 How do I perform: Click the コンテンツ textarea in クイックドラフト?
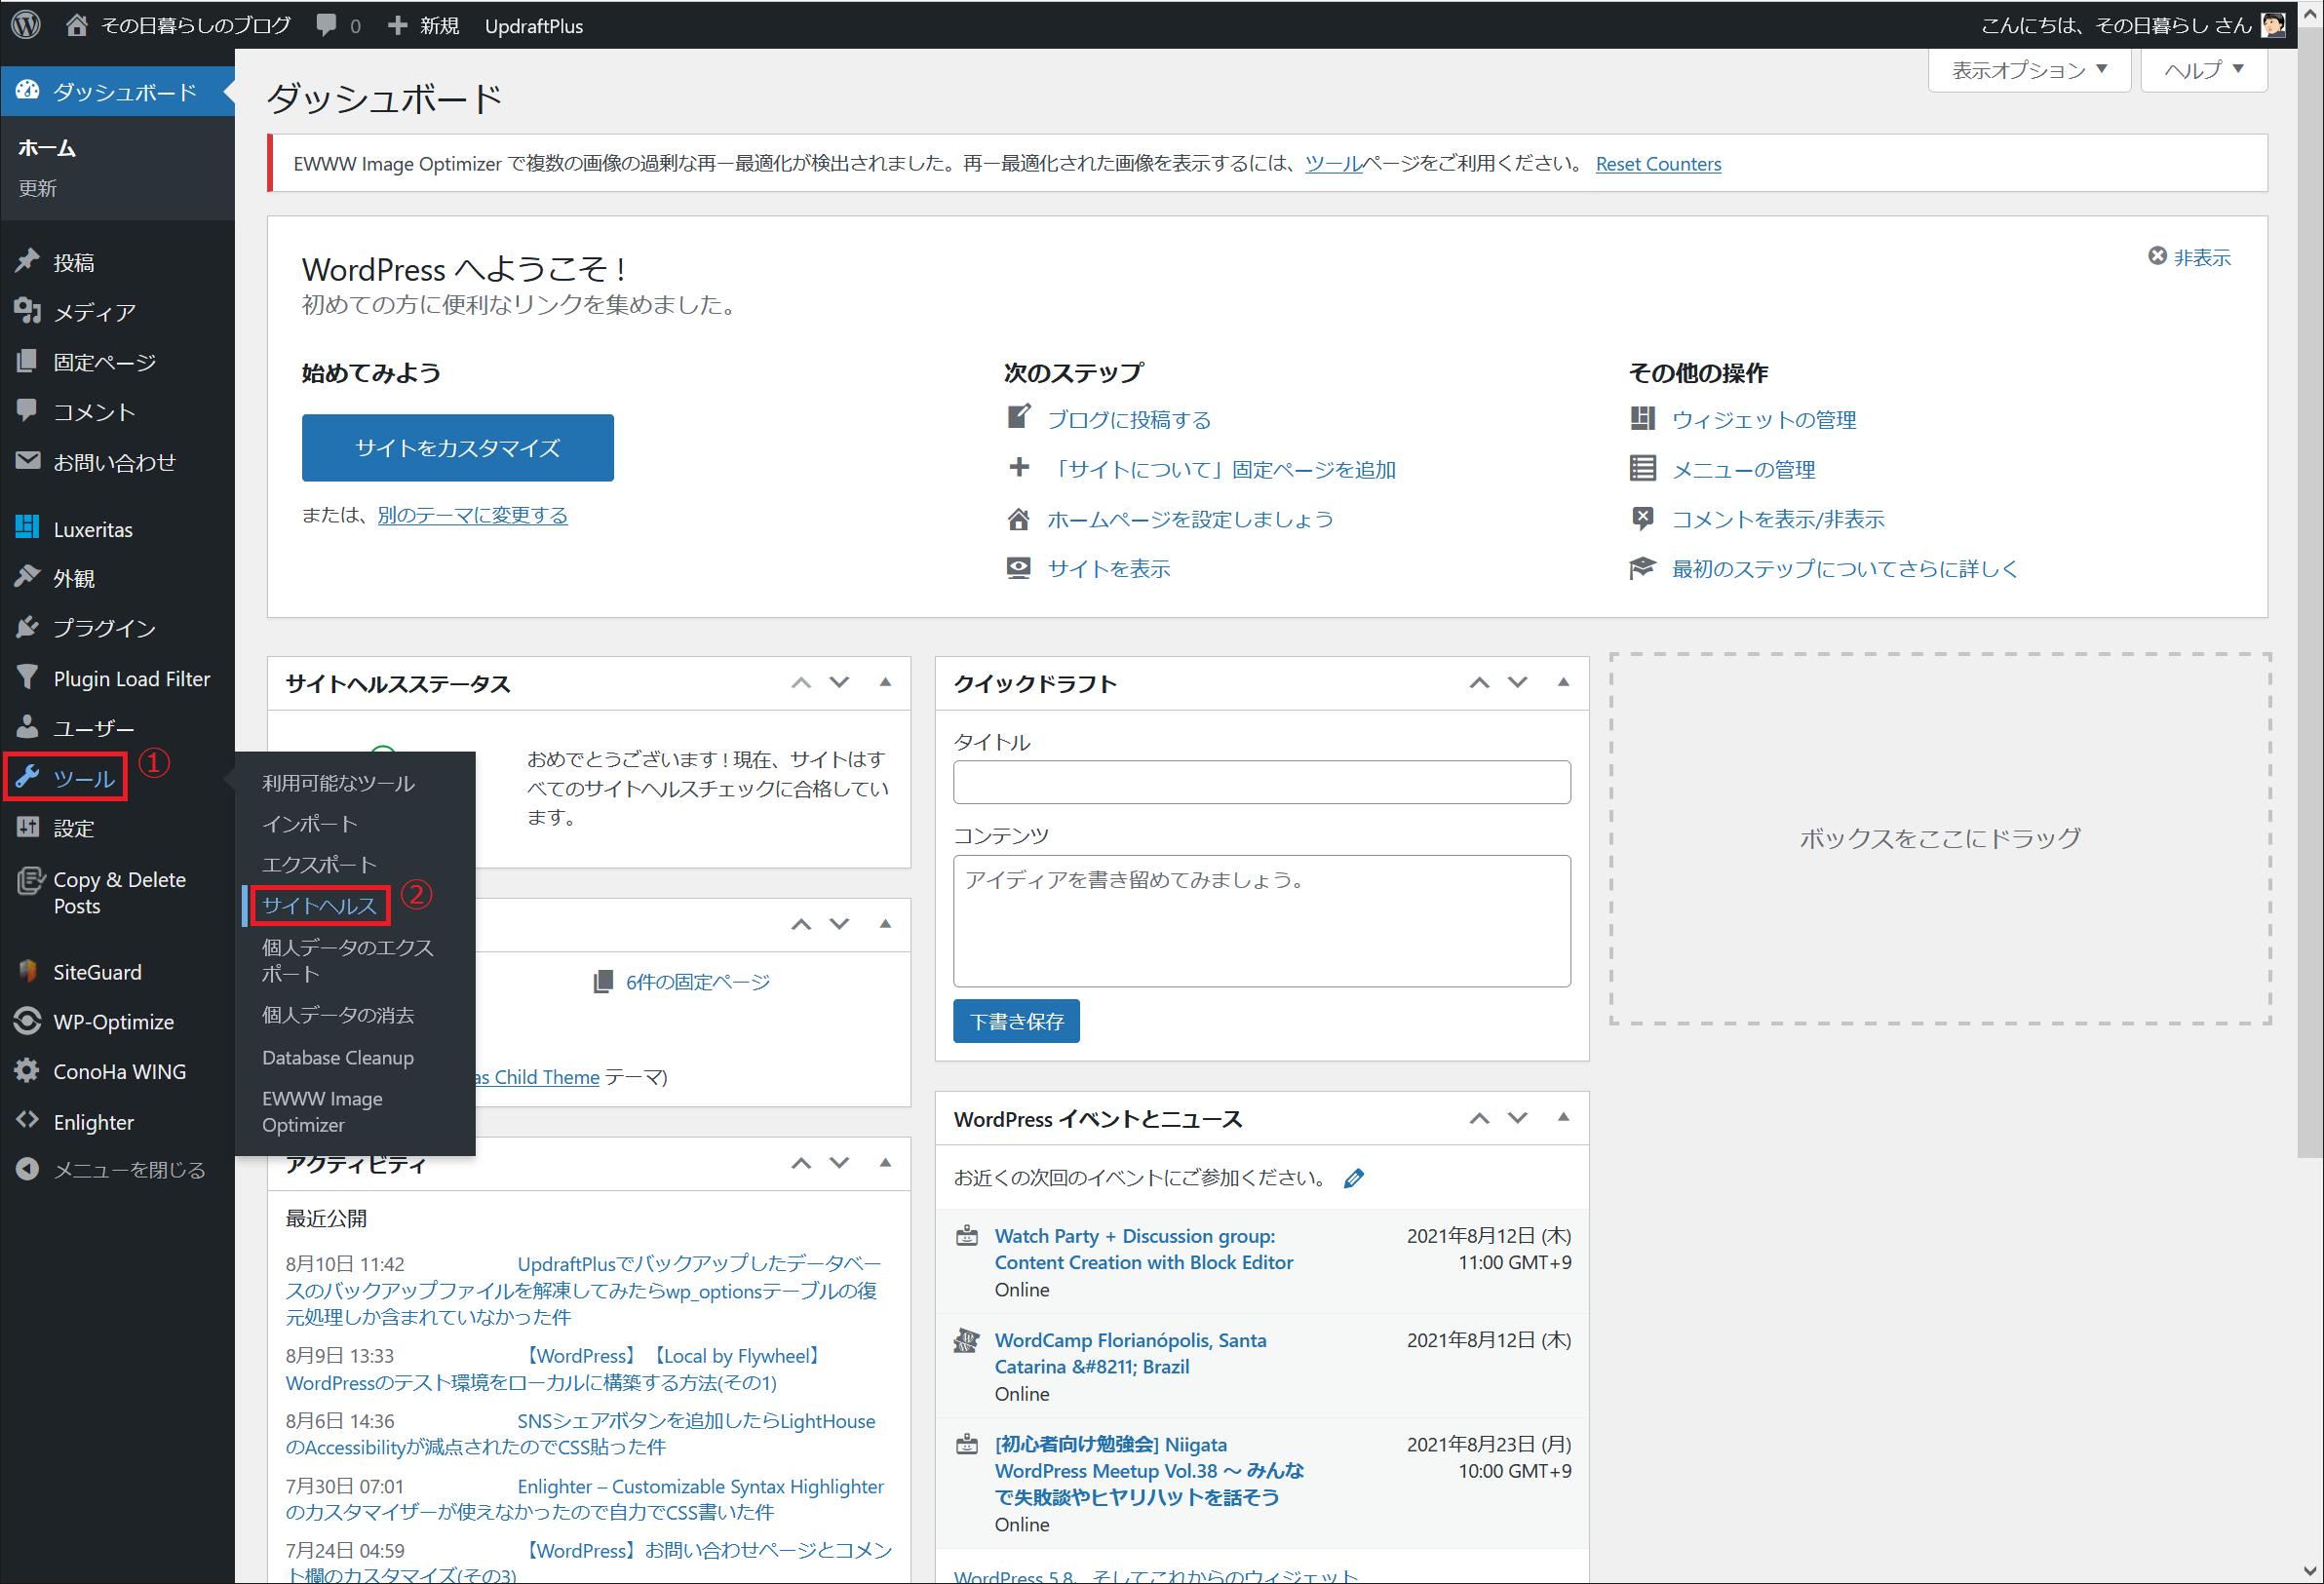point(1262,921)
